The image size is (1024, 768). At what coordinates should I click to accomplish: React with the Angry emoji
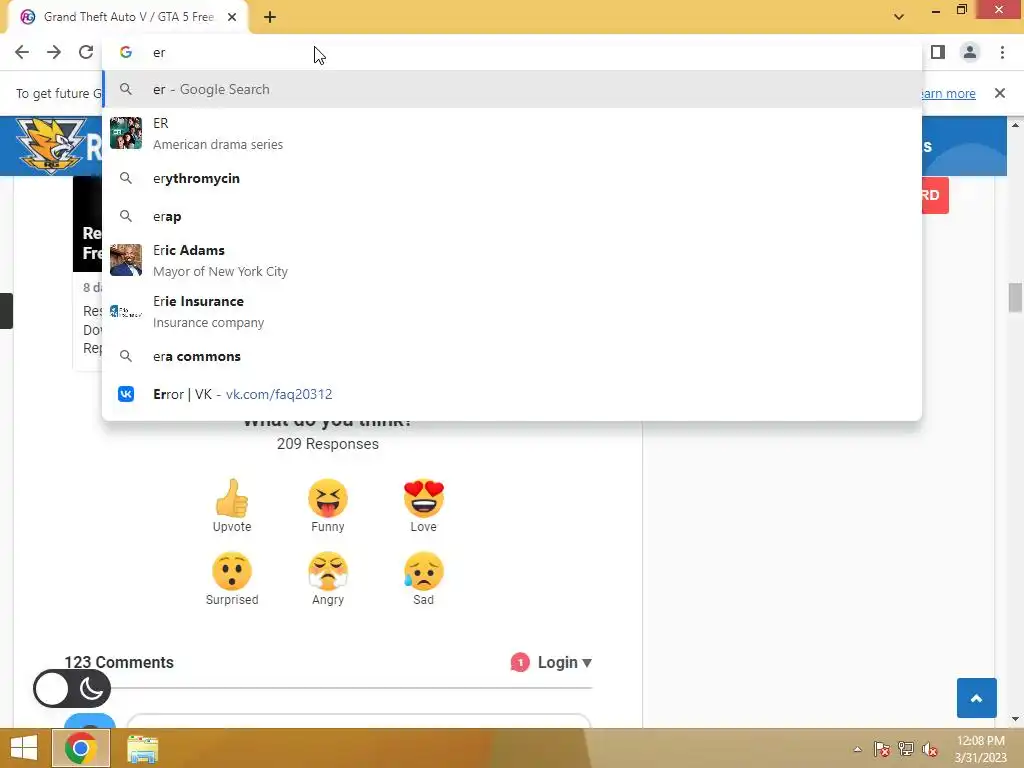coord(328,579)
